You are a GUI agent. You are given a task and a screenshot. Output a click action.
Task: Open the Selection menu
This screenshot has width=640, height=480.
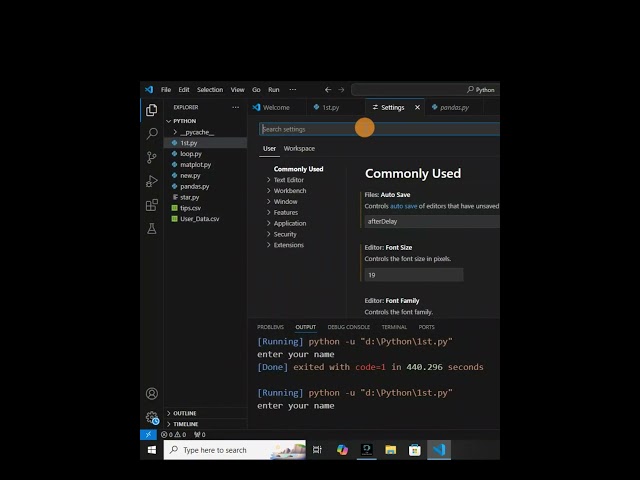210,89
